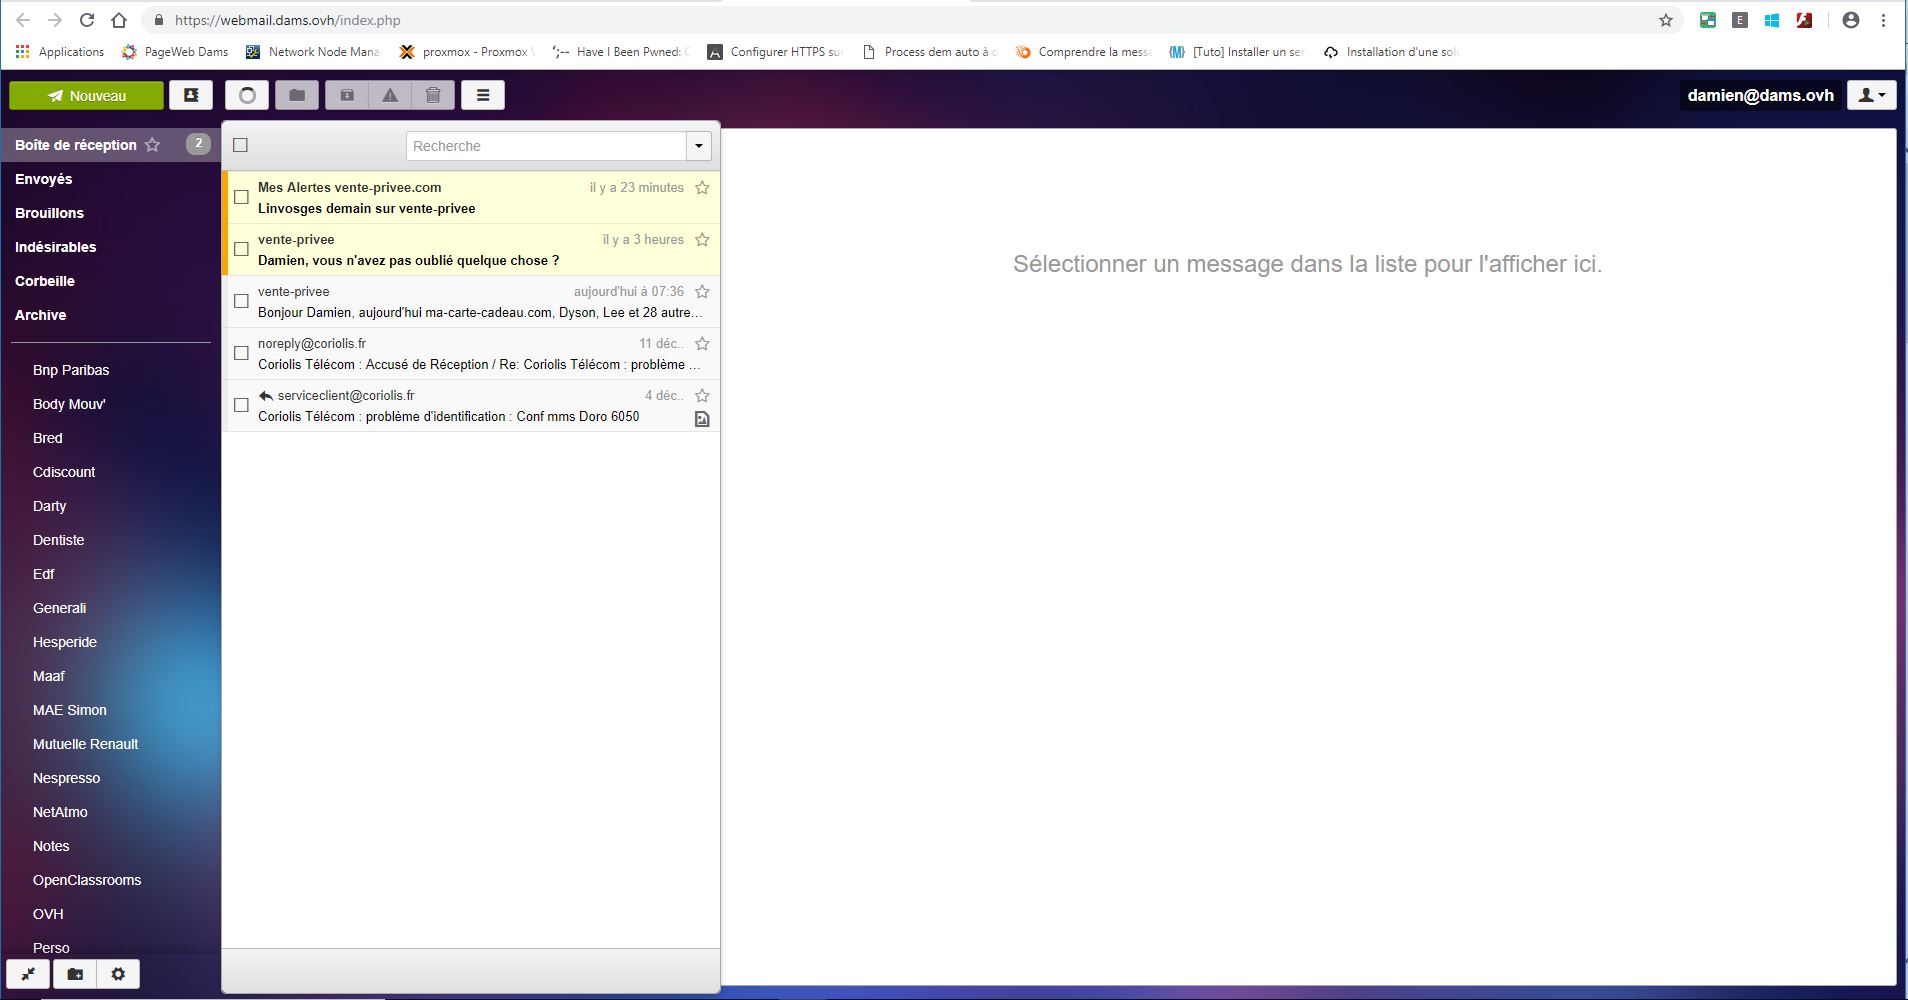The height and width of the screenshot is (1000, 1908).
Task: Expand the search options dropdown arrow
Action: (x=698, y=146)
